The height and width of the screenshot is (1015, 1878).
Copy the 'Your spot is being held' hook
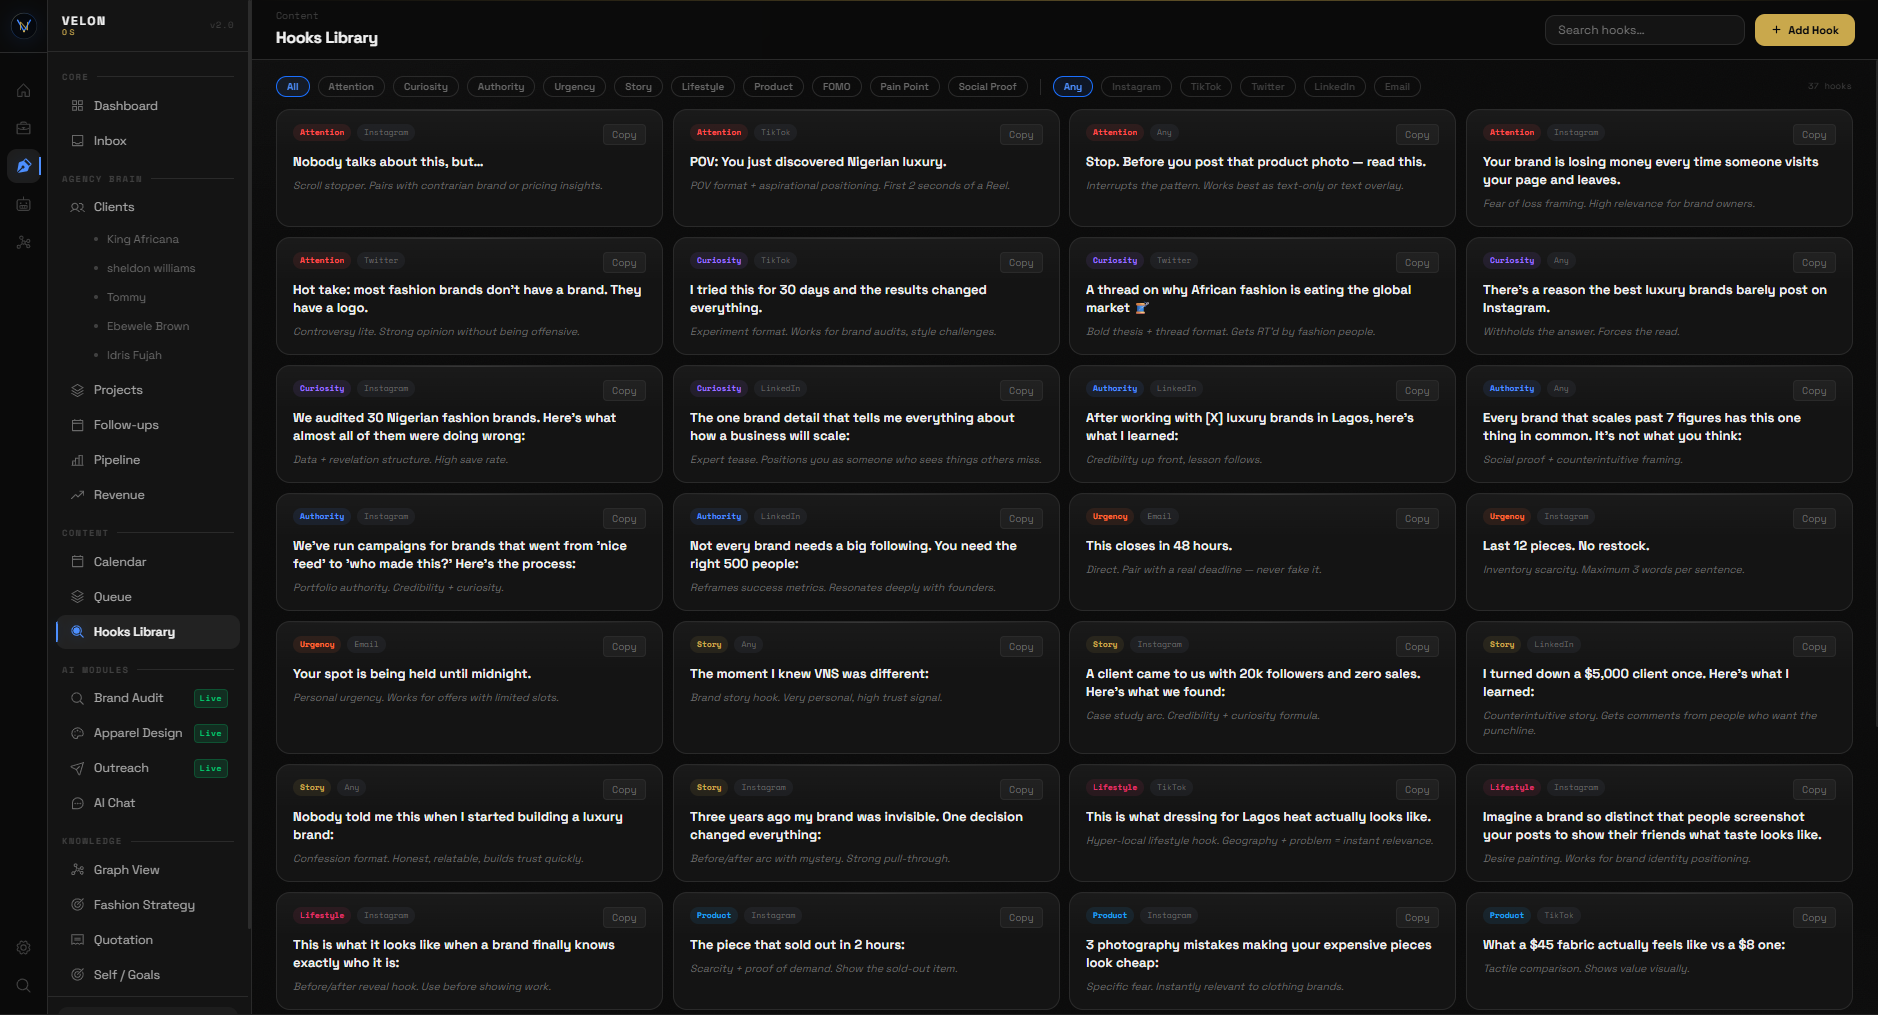(624, 647)
